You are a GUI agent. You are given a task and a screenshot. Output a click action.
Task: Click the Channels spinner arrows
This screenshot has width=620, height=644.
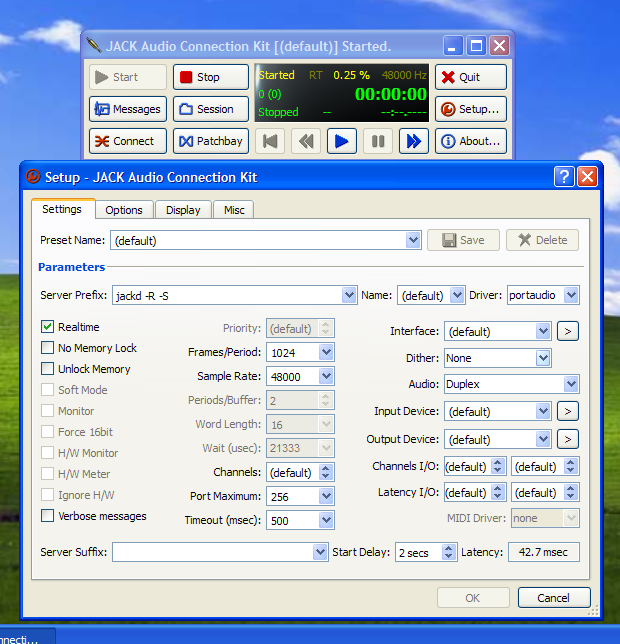coord(326,472)
